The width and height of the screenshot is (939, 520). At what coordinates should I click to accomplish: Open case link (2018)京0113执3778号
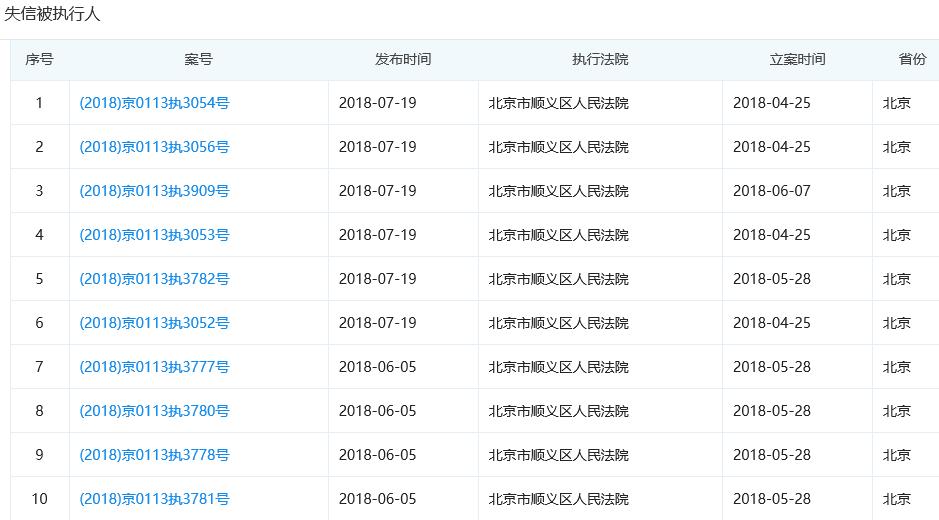pos(155,455)
